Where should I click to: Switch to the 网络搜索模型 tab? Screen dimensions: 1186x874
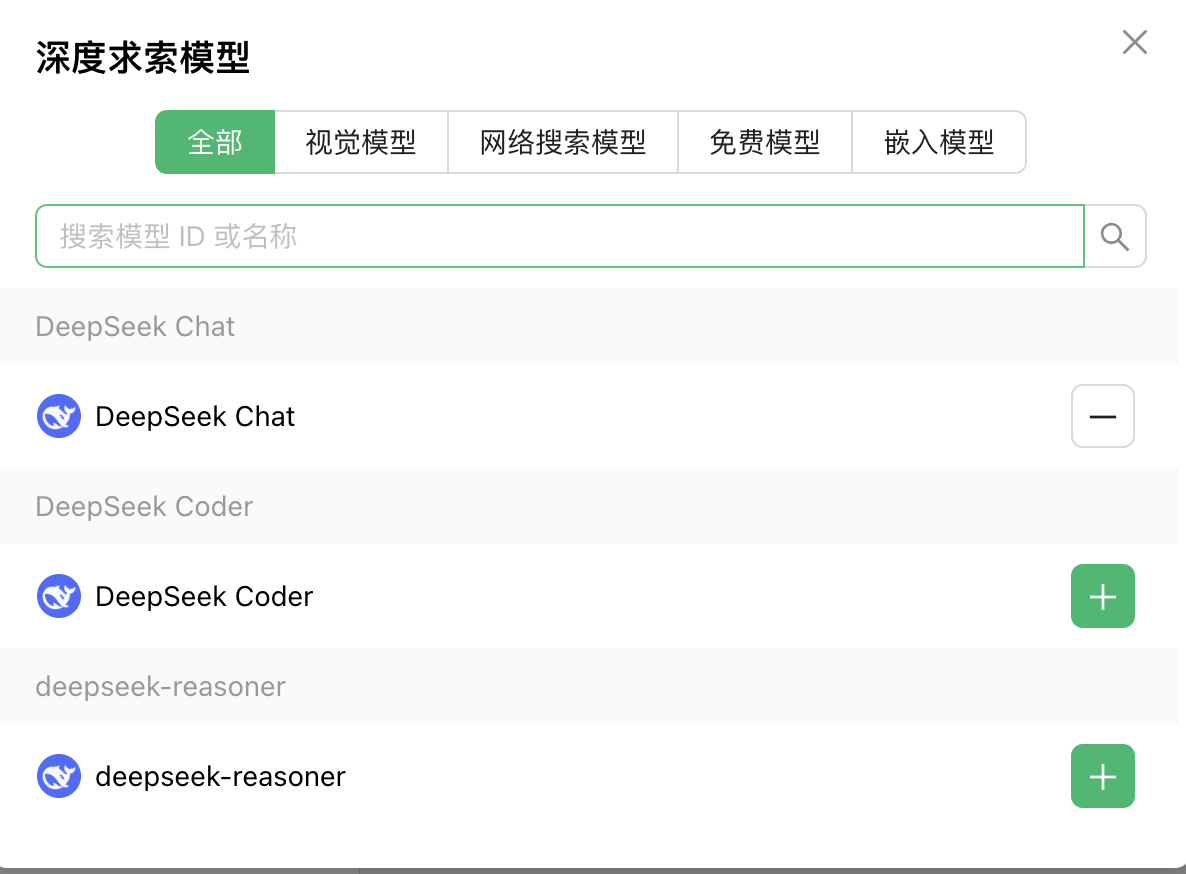[564, 142]
